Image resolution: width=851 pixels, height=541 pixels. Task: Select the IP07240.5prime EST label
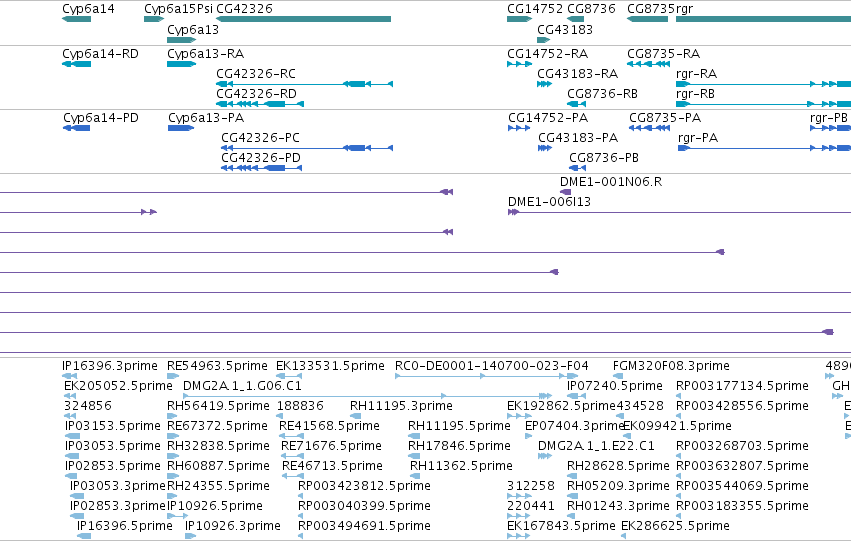click(615, 386)
